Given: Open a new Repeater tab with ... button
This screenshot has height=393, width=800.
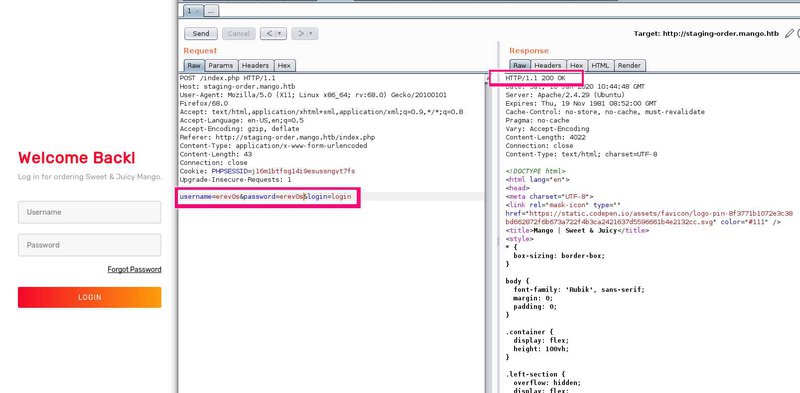Looking at the screenshot, I should coord(211,10).
